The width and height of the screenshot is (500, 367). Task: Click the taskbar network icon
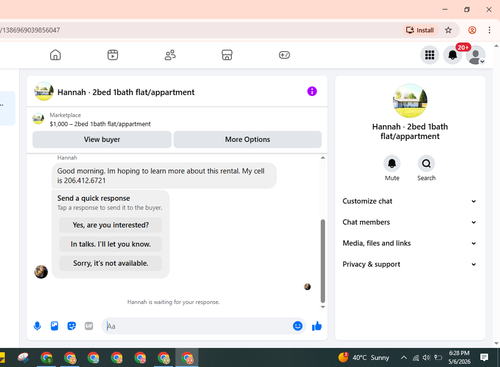(x=416, y=358)
